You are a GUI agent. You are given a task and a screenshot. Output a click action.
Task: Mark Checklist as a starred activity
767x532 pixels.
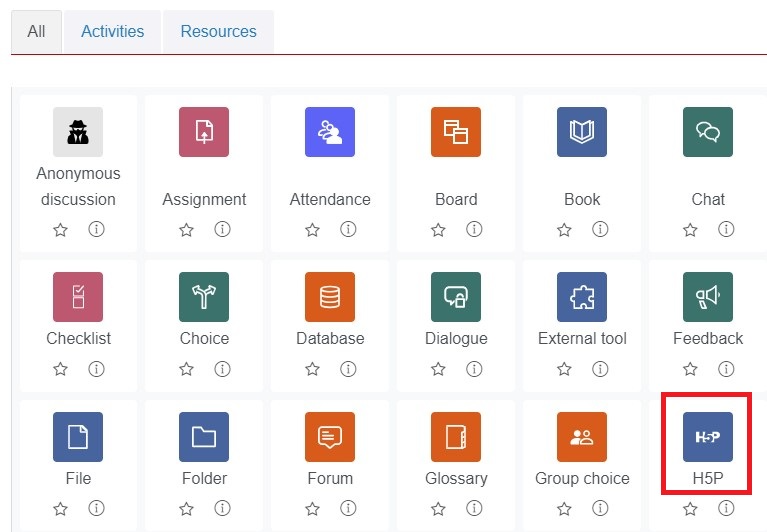[x=61, y=369]
